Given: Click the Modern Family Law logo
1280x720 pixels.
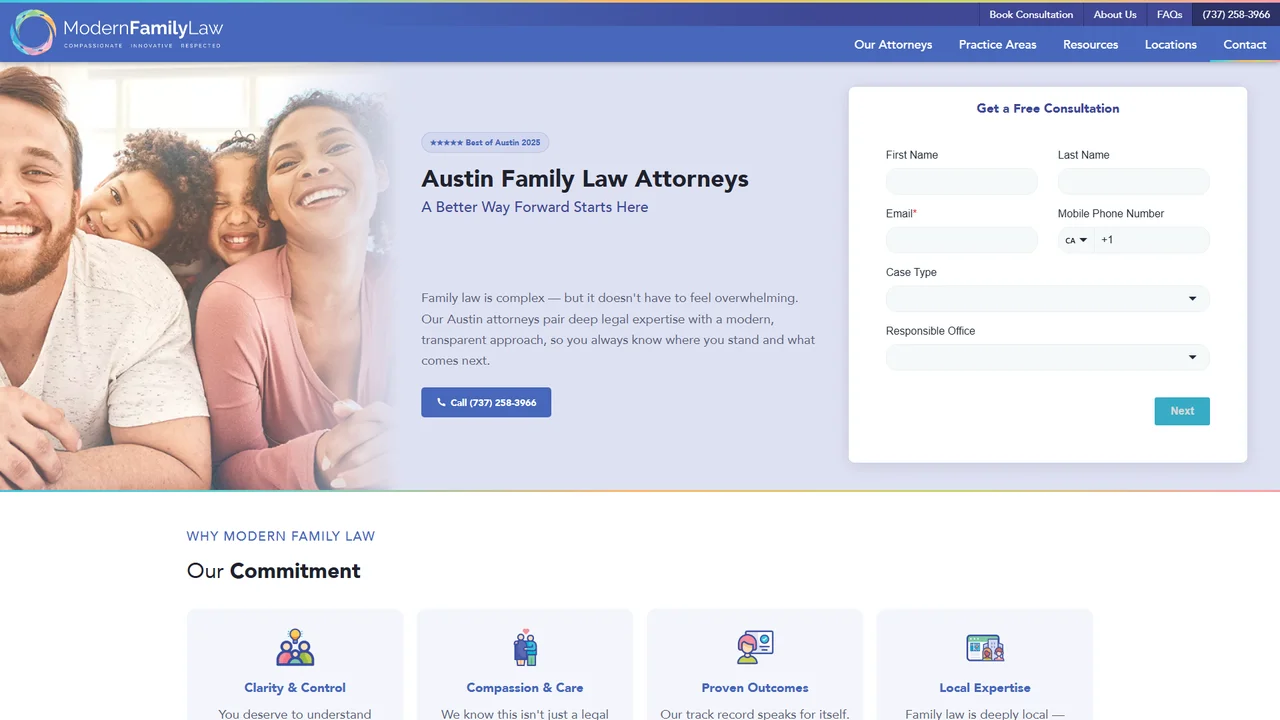Looking at the screenshot, I should pyautogui.click(x=117, y=32).
